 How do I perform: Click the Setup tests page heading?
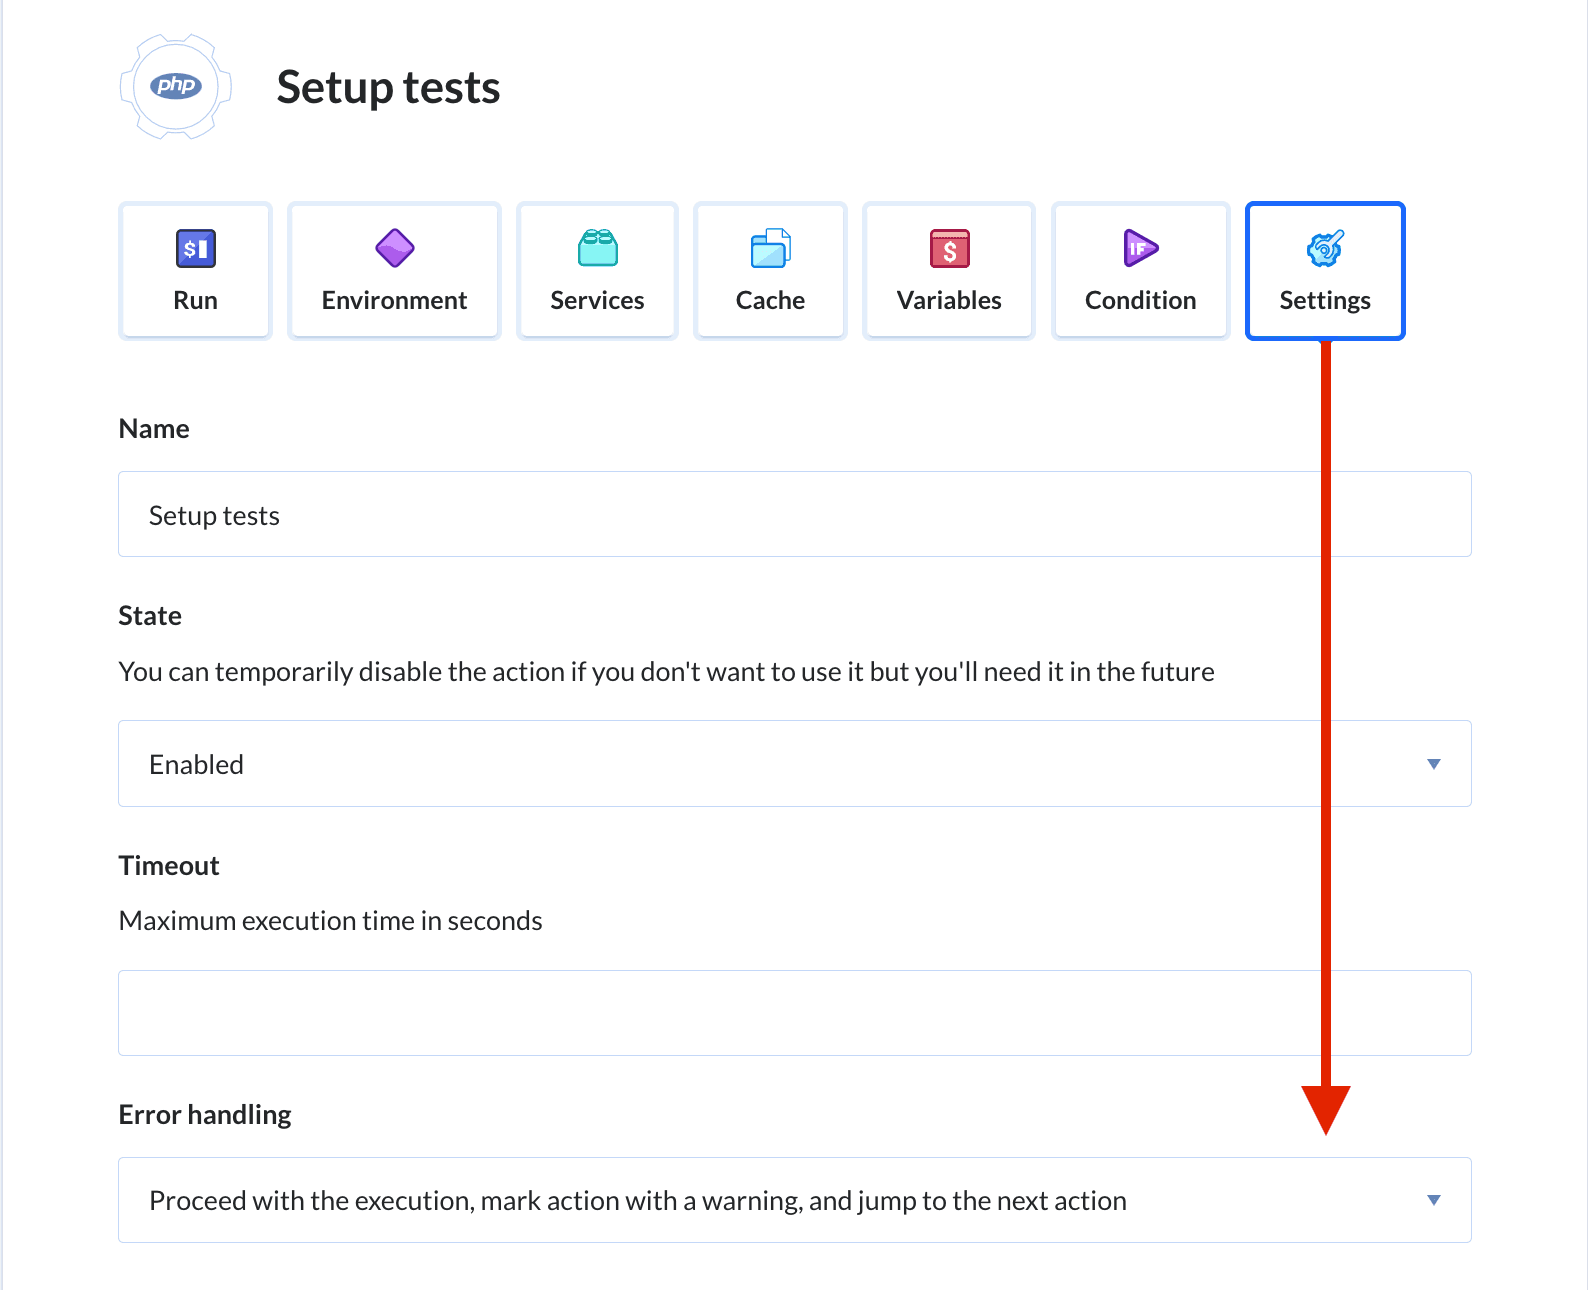(388, 87)
